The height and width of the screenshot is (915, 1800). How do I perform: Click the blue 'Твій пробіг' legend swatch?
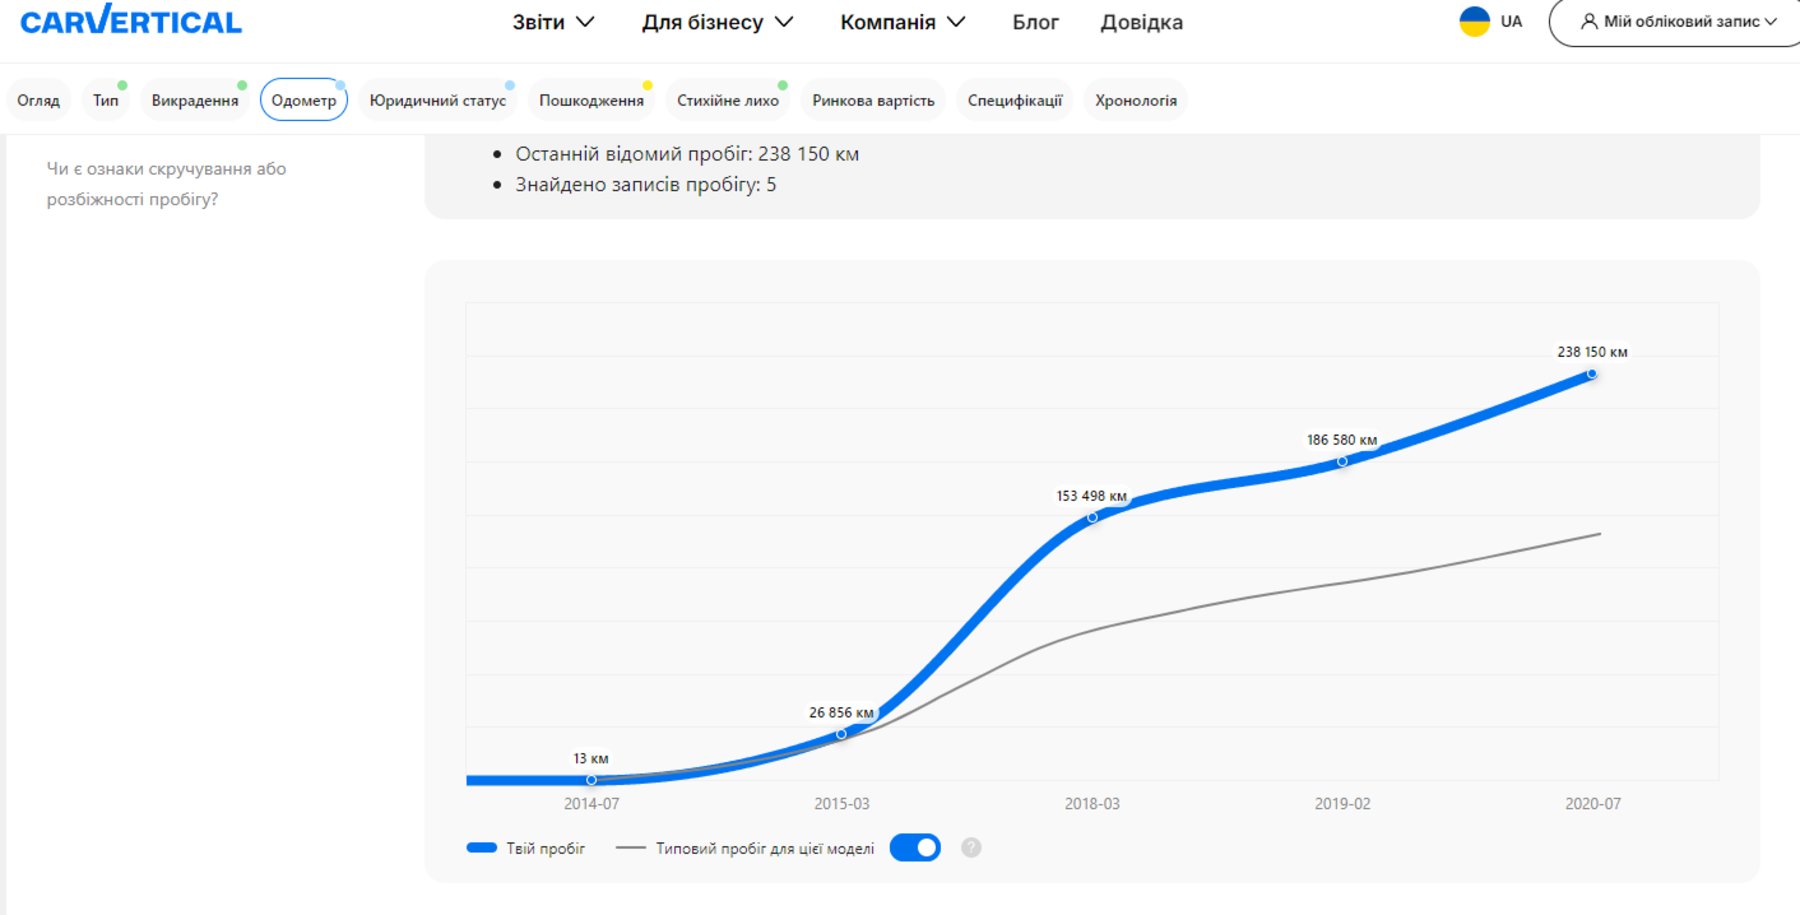(x=482, y=848)
